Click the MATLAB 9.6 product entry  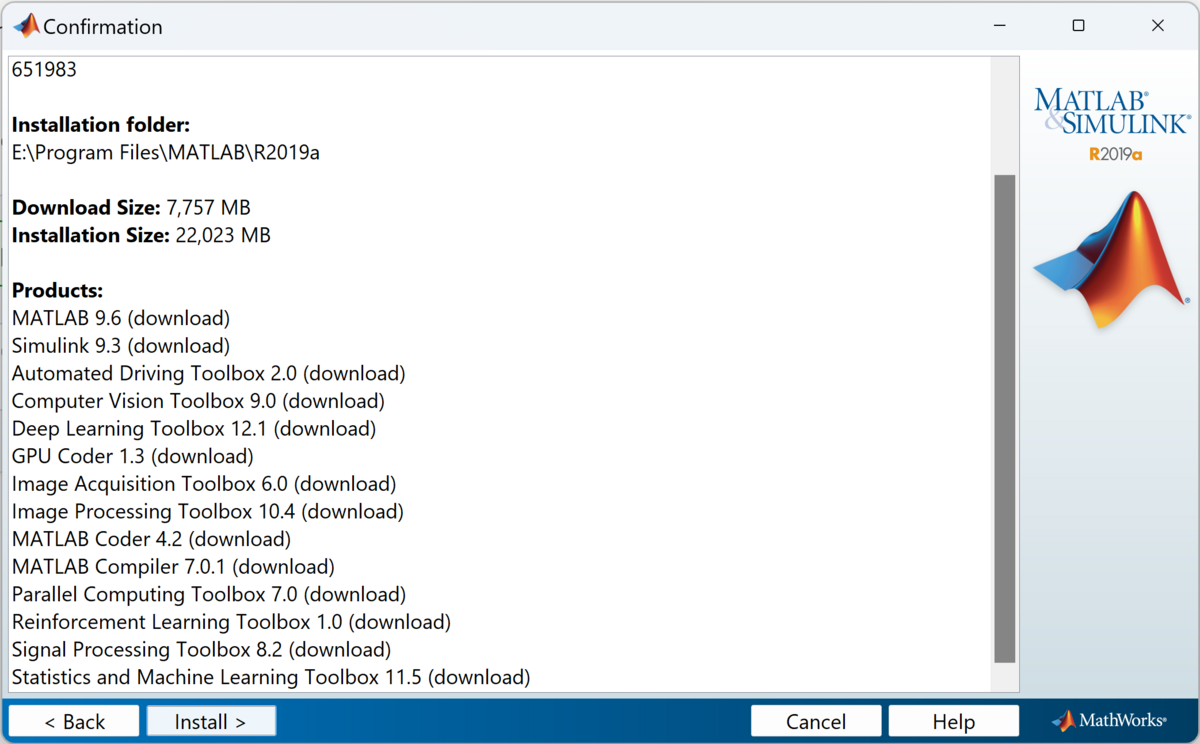pos(121,318)
